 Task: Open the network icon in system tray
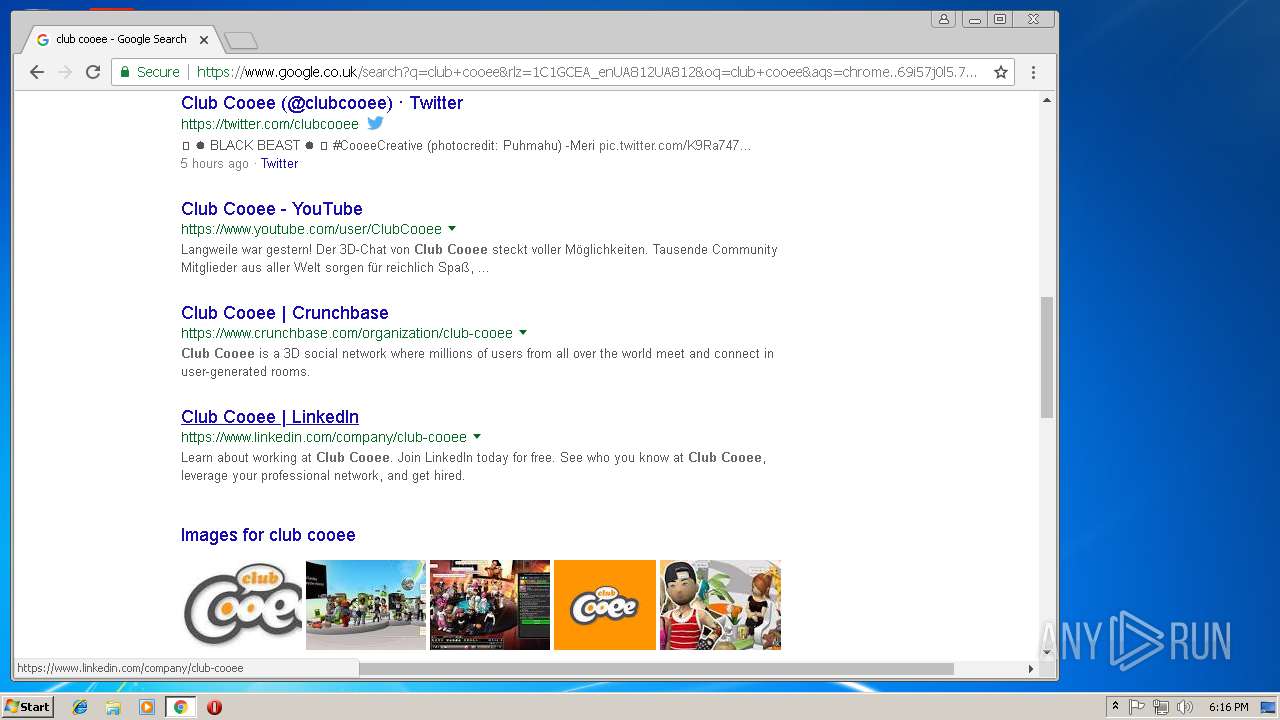click(1161, 707)
